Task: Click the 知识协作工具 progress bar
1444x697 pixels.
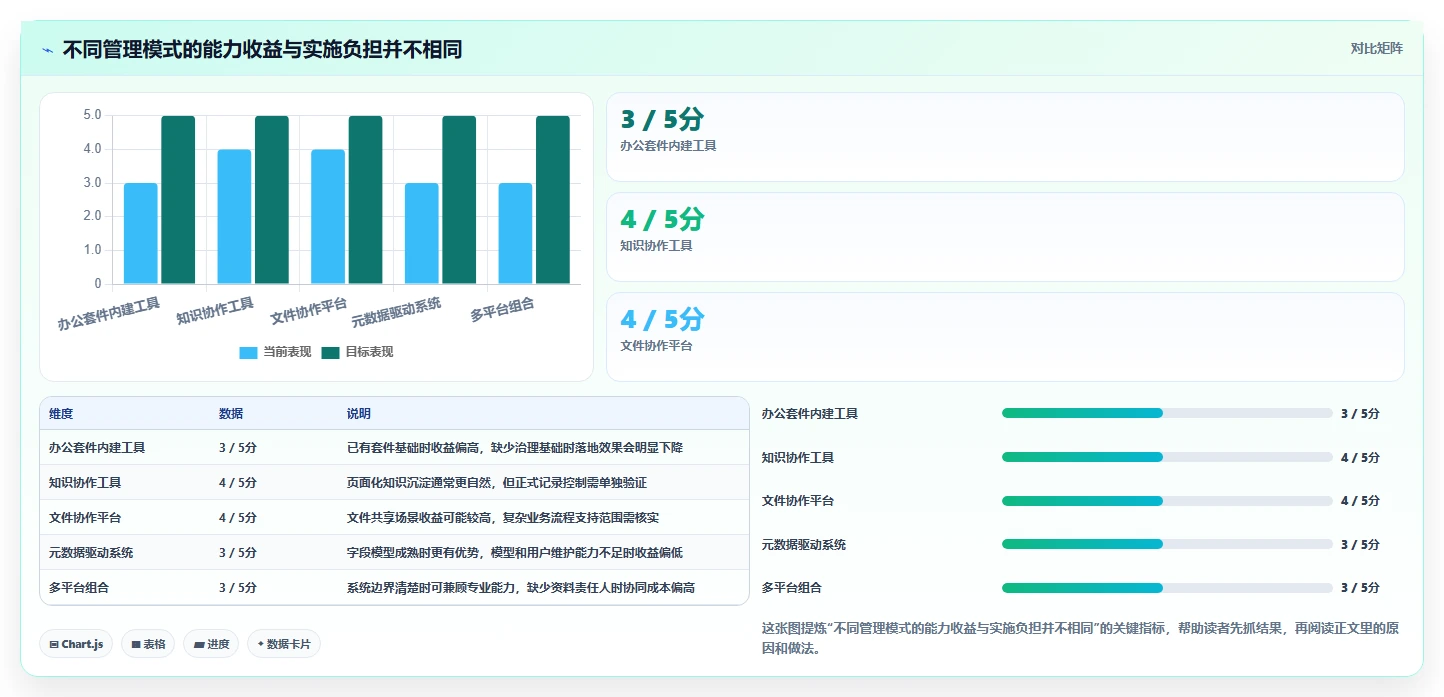Action: 1167,457
